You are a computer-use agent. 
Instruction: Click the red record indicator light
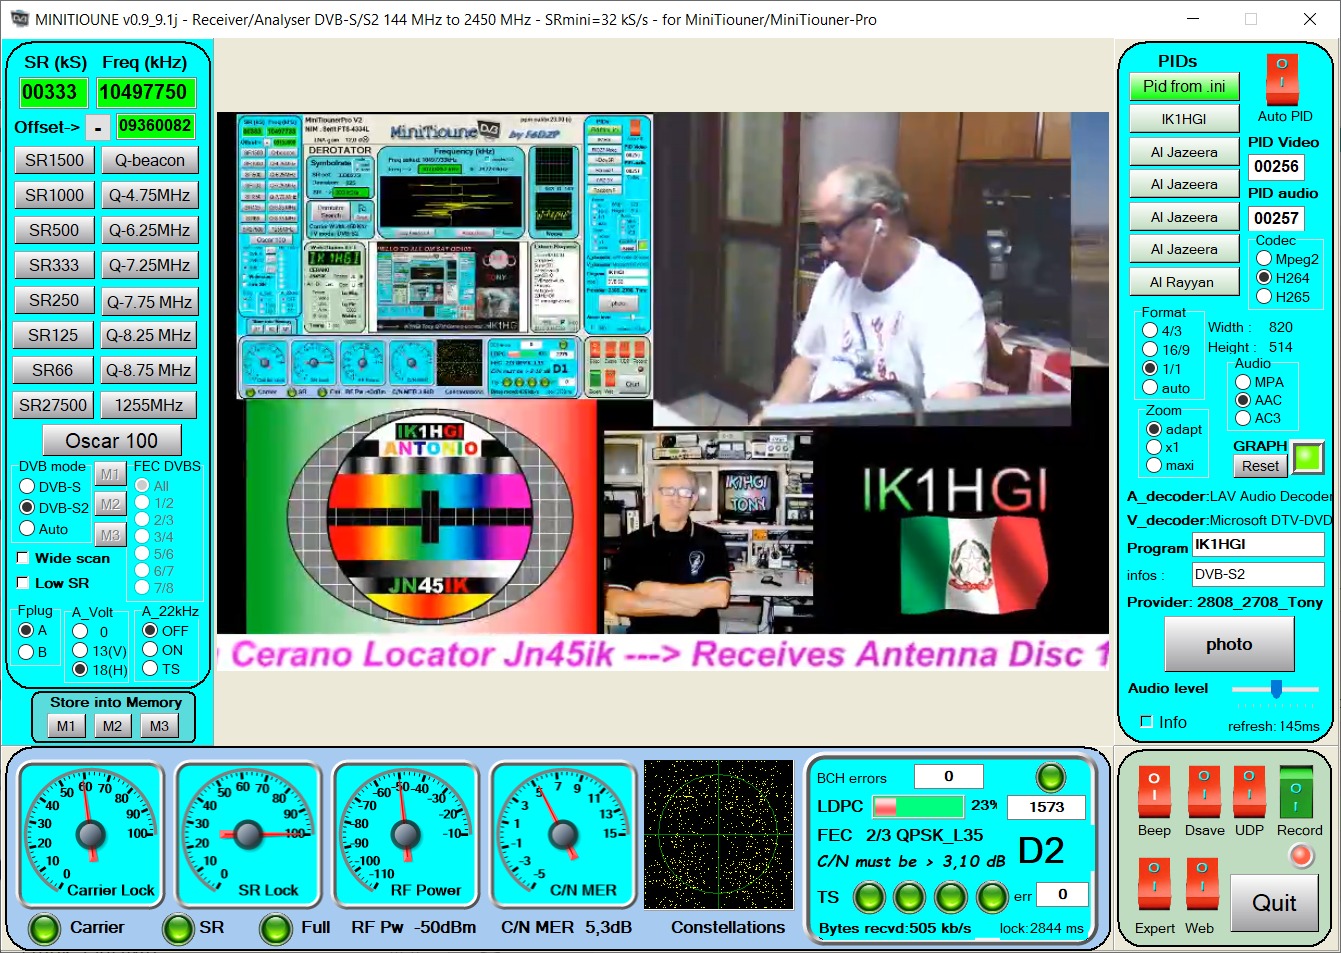(1300, 856)
